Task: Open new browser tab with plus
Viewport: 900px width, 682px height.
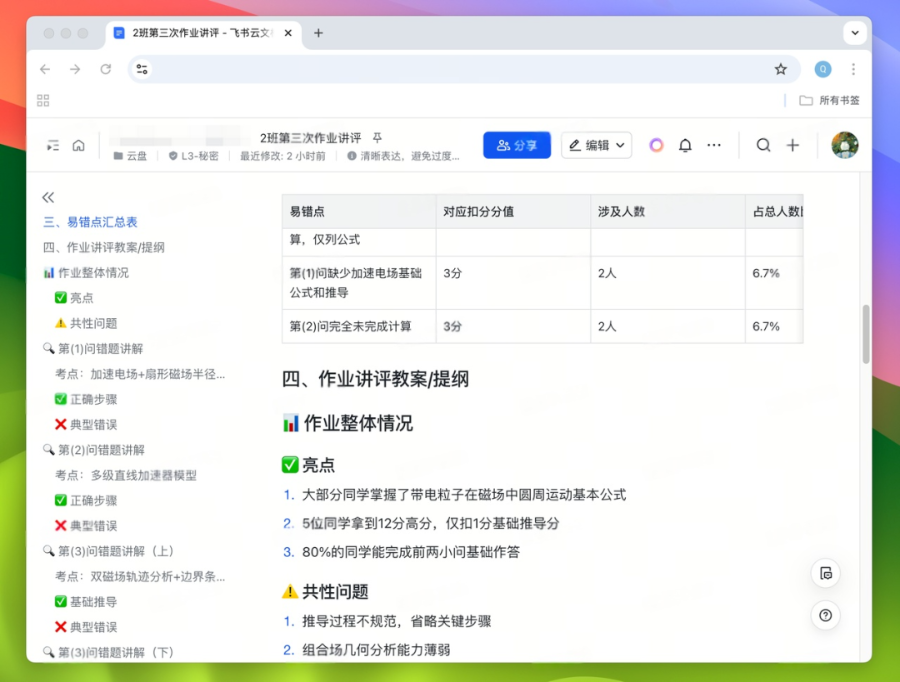Action: tap(319, 33)
